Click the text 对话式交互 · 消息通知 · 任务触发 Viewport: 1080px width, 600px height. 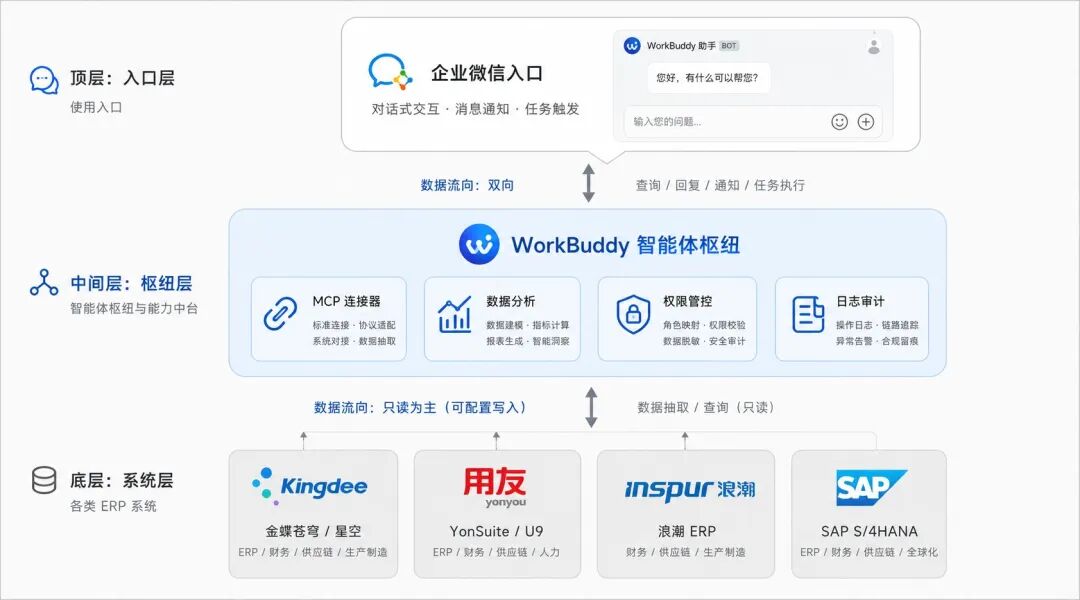point(475,109)
